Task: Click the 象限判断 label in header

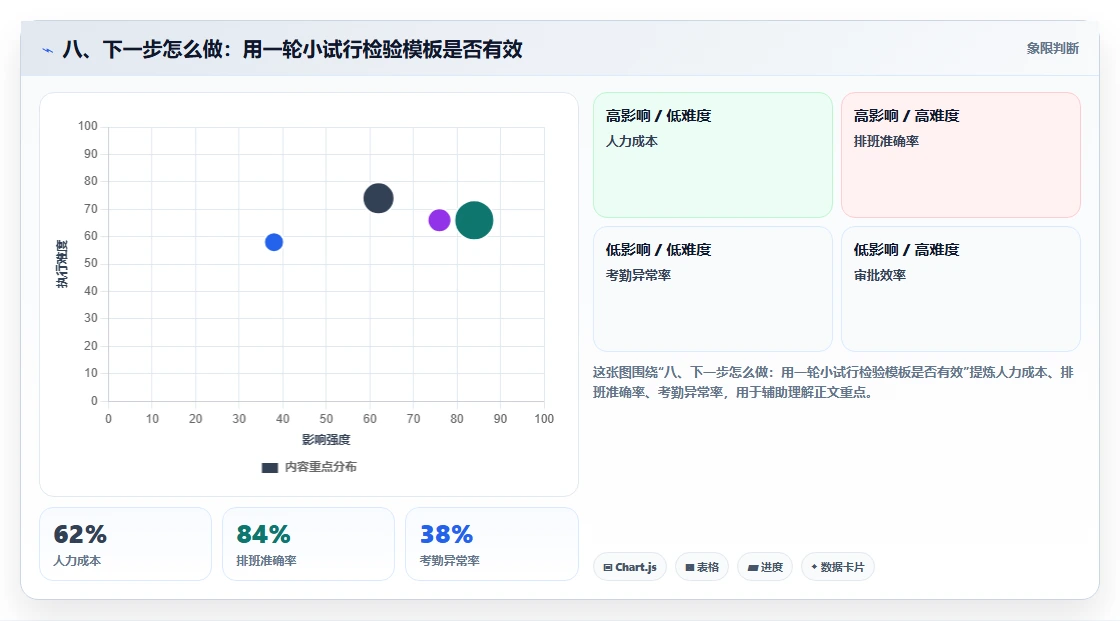Action: (1052, 49)
